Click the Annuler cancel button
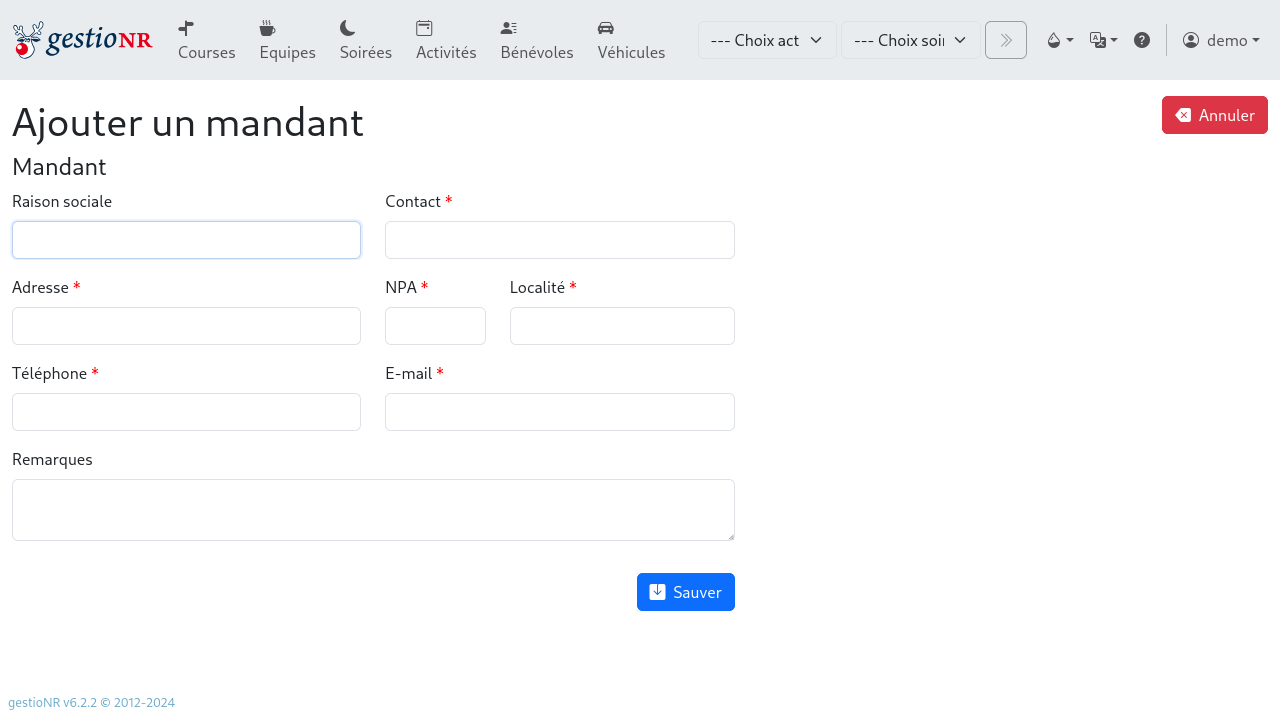This screenshot has height=720, width=1280. coord(1214,115)
